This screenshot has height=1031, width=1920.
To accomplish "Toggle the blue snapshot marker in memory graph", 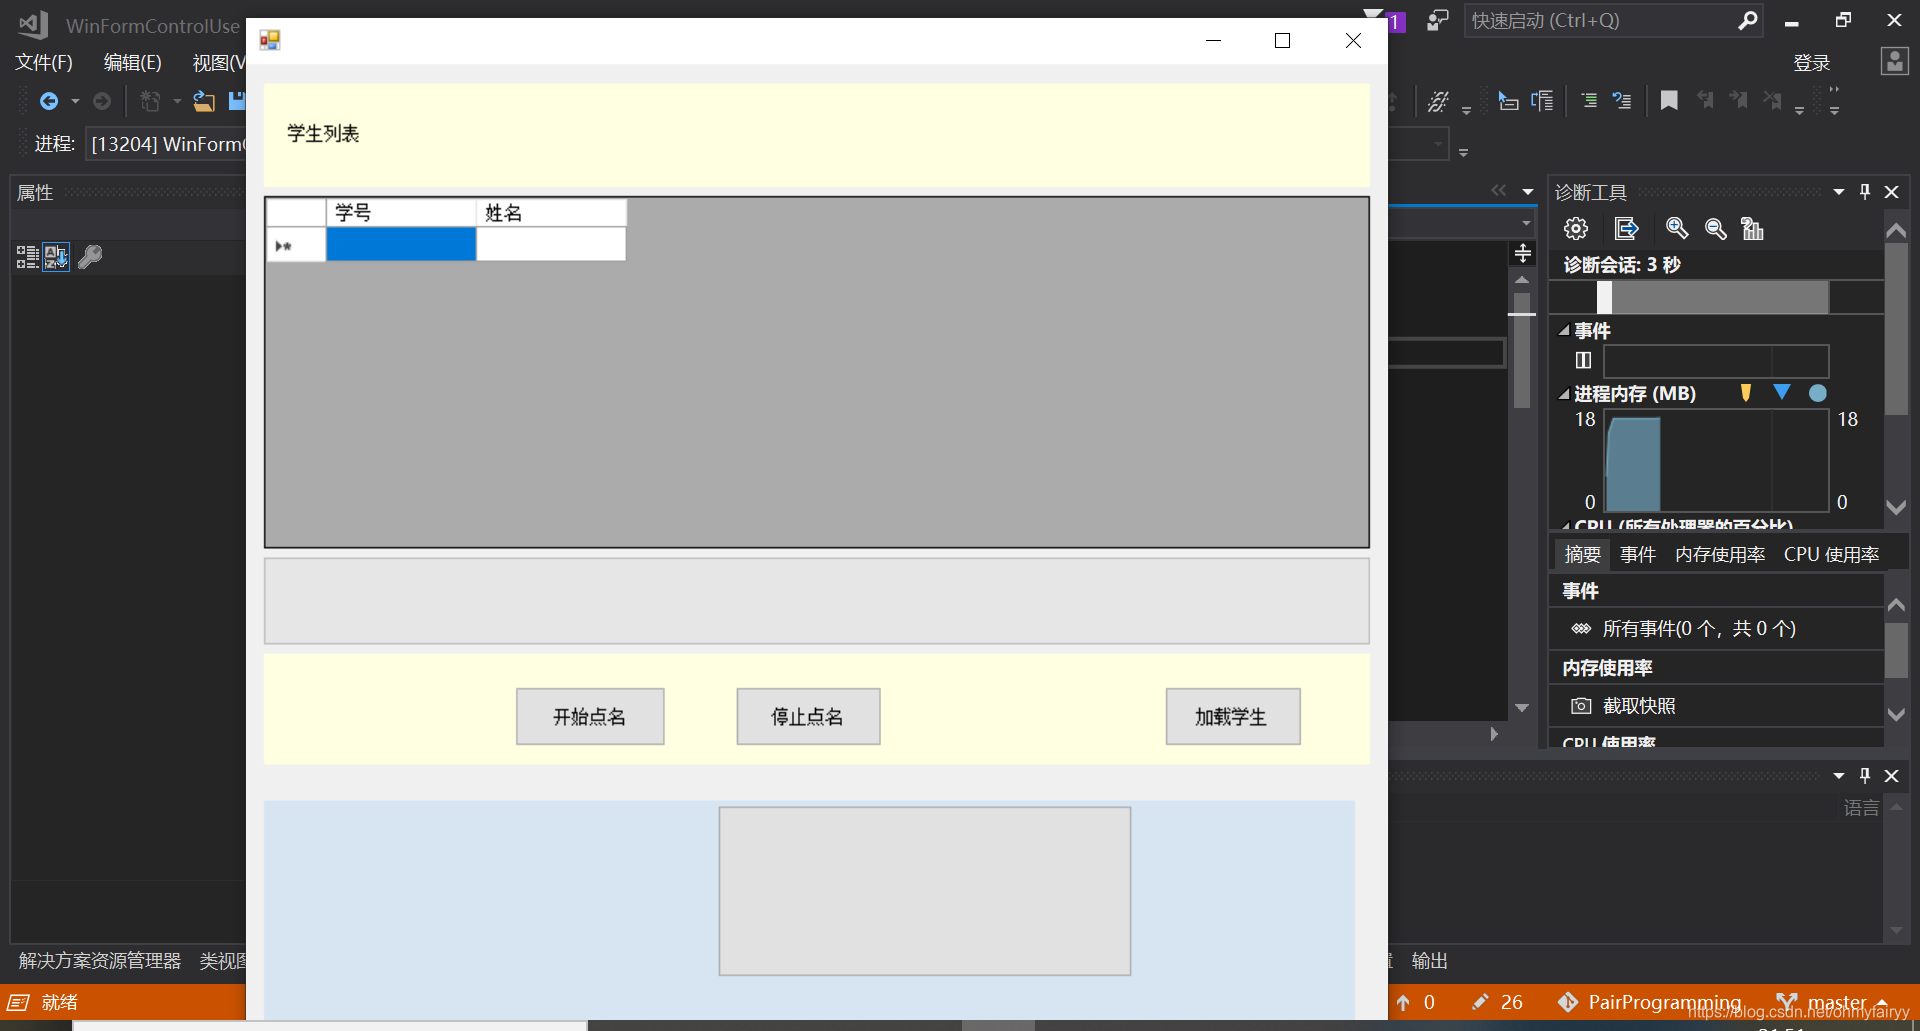I will [1782, 392].
